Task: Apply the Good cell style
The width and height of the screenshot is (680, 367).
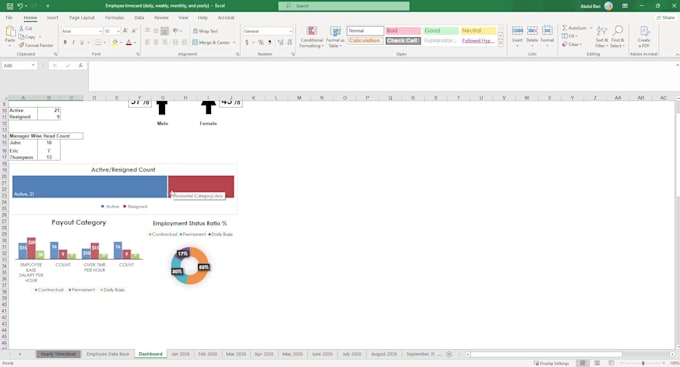Action: click(x=441, y=31)
